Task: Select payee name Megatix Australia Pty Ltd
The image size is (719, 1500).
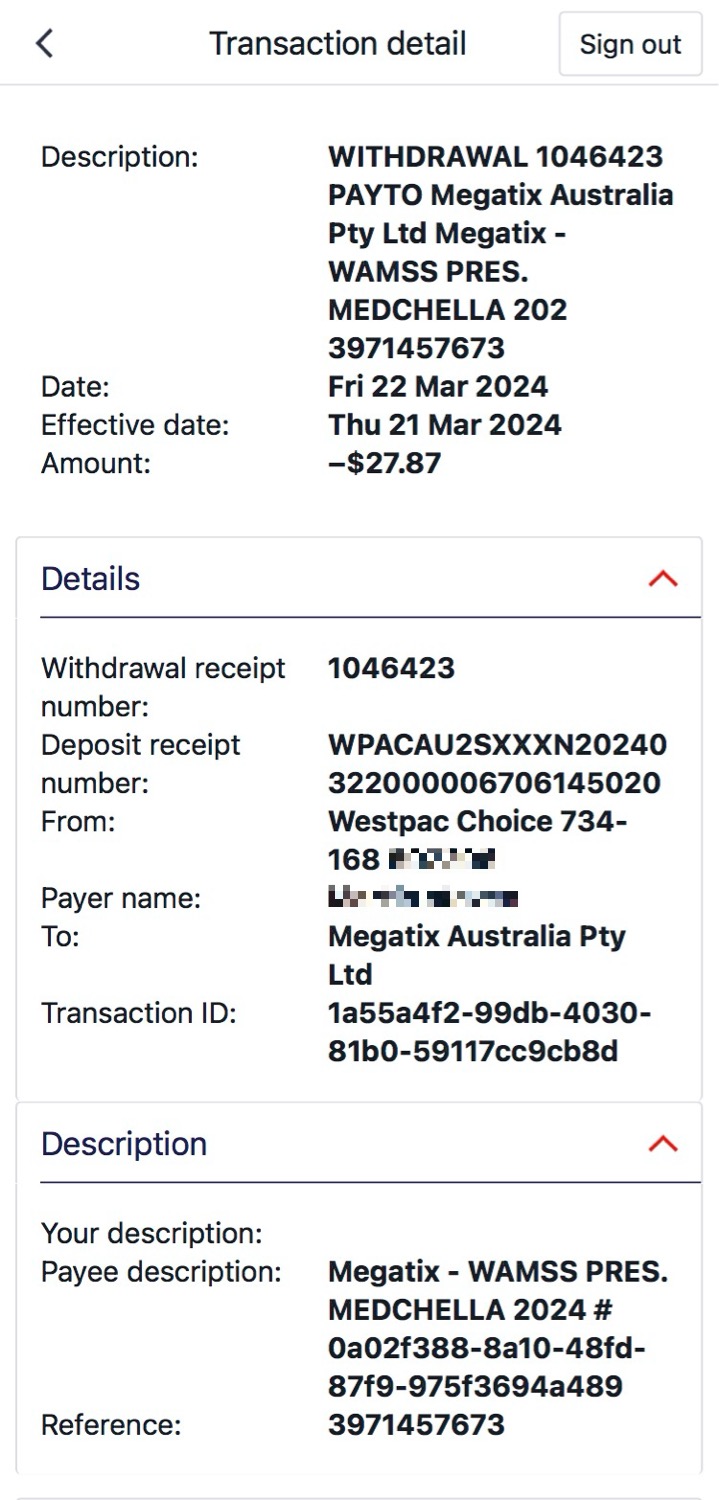Action: (476, 955)
